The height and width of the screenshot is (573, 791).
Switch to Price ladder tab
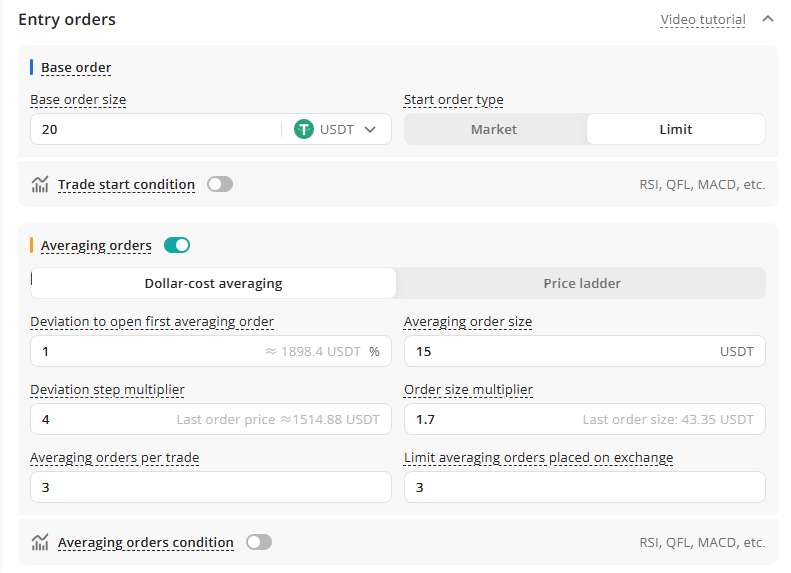tap(581, 283)
